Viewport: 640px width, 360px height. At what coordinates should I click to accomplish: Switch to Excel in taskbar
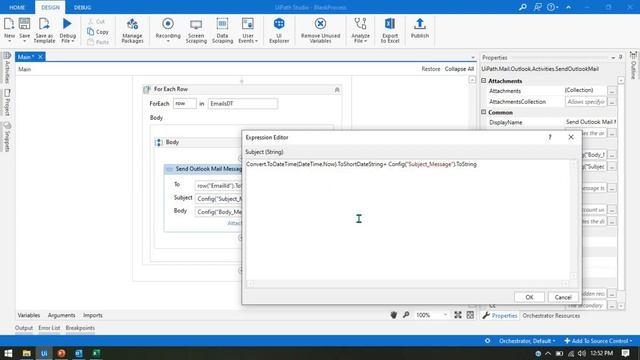click(x=96, y=353)
